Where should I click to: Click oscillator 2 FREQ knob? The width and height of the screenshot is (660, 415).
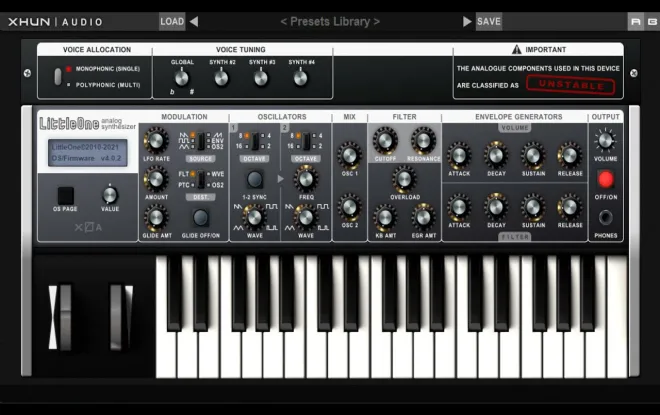click(x=306, y=179)
